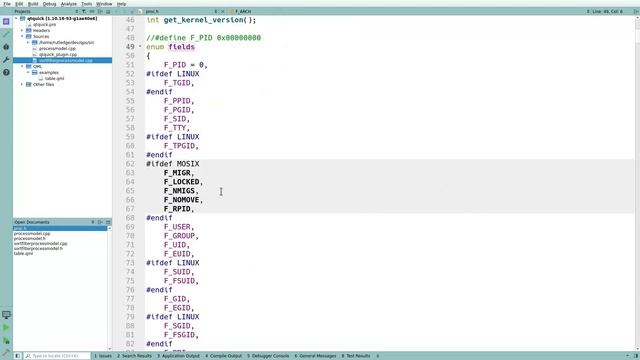Split the editor view
This screenshot has height=360, width=640.
click(x=636, y=11)
